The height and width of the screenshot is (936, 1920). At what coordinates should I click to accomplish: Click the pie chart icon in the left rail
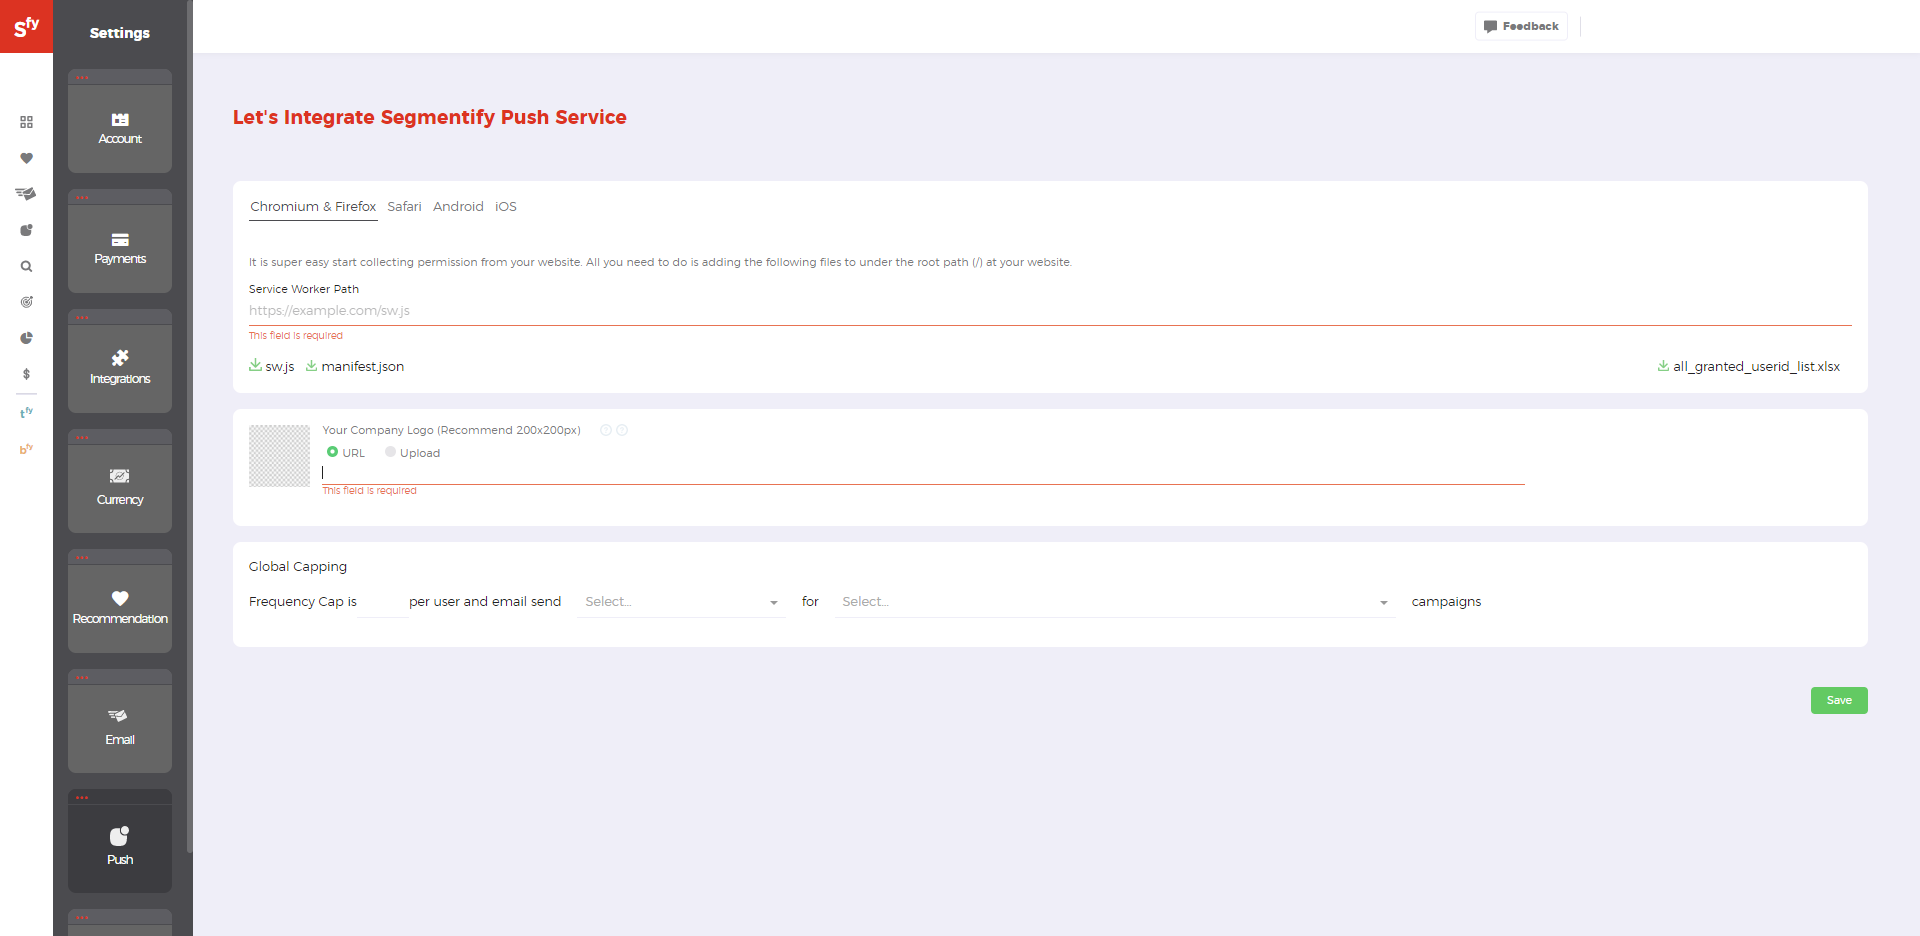click(26, 338)
